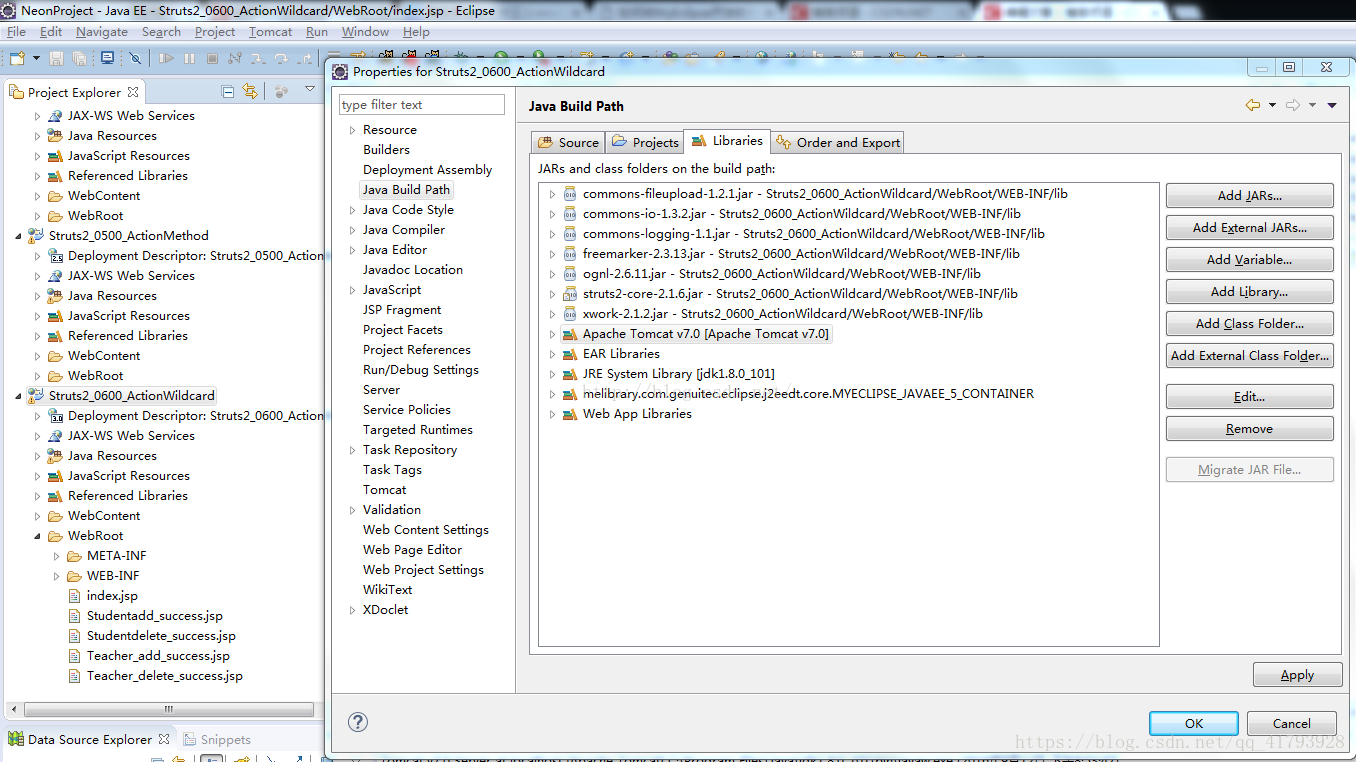This screenshot has height=762, width=1356.
Task: Click the WEB-INF folder icon
Action: click(74, 575)
